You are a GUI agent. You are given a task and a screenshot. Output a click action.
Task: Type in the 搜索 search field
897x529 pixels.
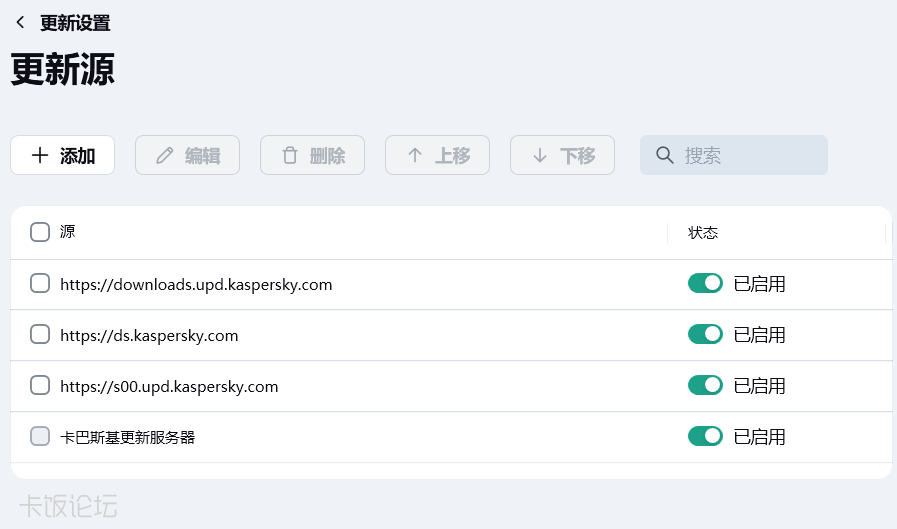(x=750, y=155)
